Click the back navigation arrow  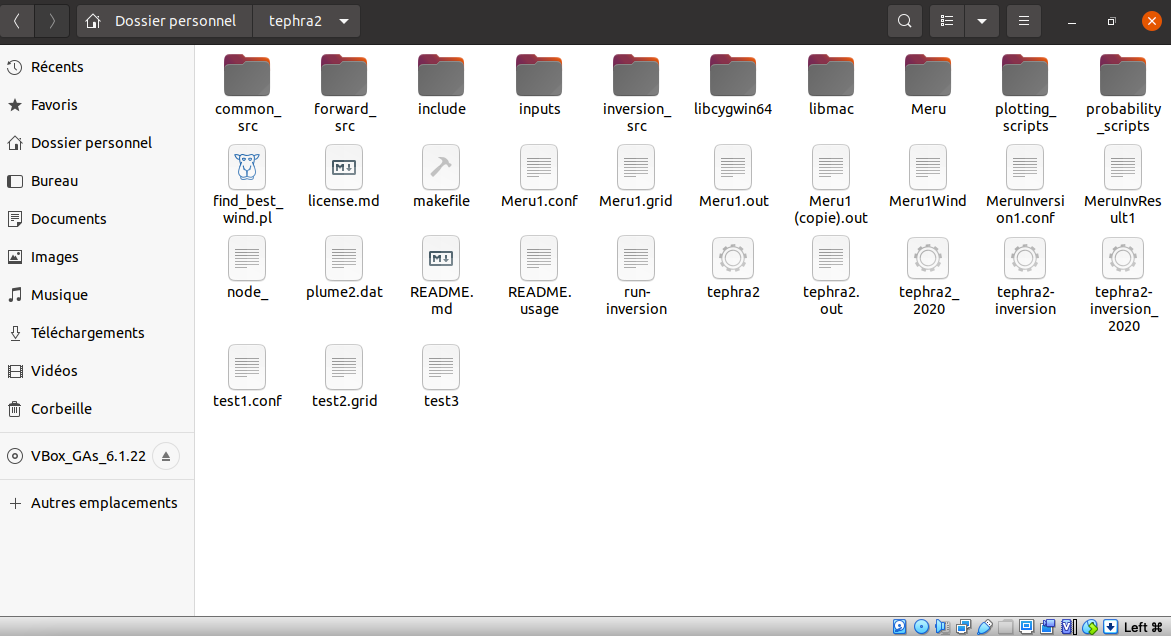pyautogui.click(x=17, y=21)
